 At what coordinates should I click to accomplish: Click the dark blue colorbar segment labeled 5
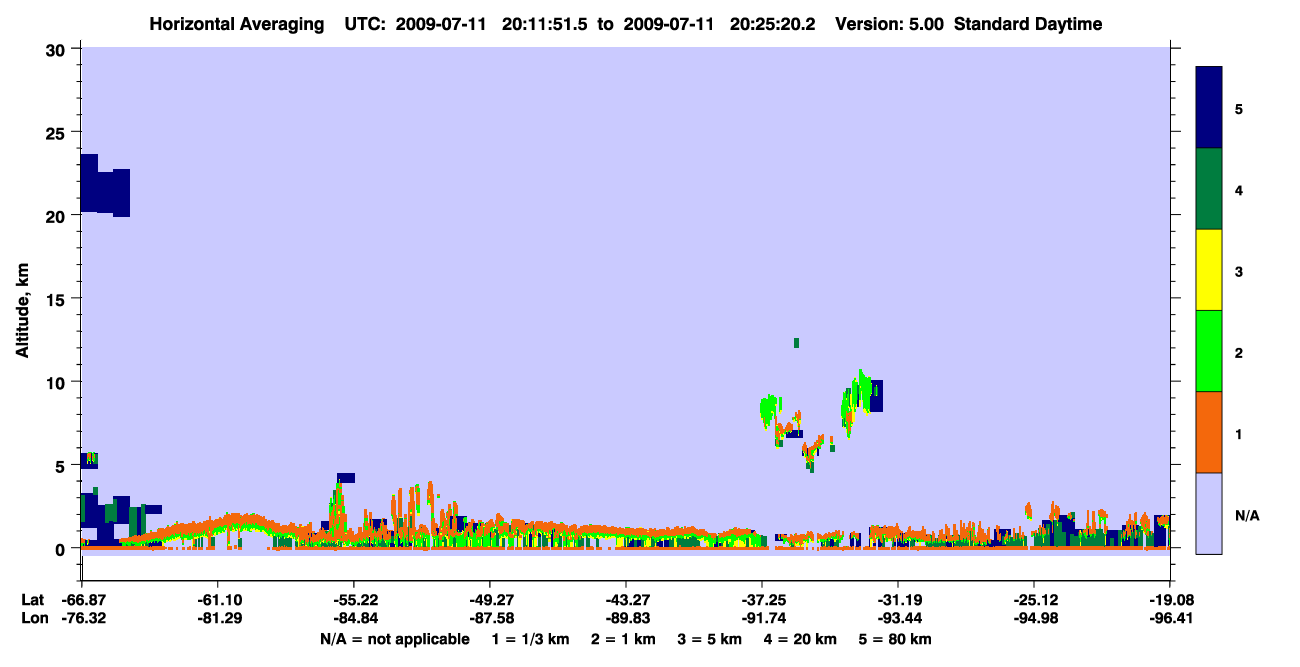click(x=1209, y=108)
